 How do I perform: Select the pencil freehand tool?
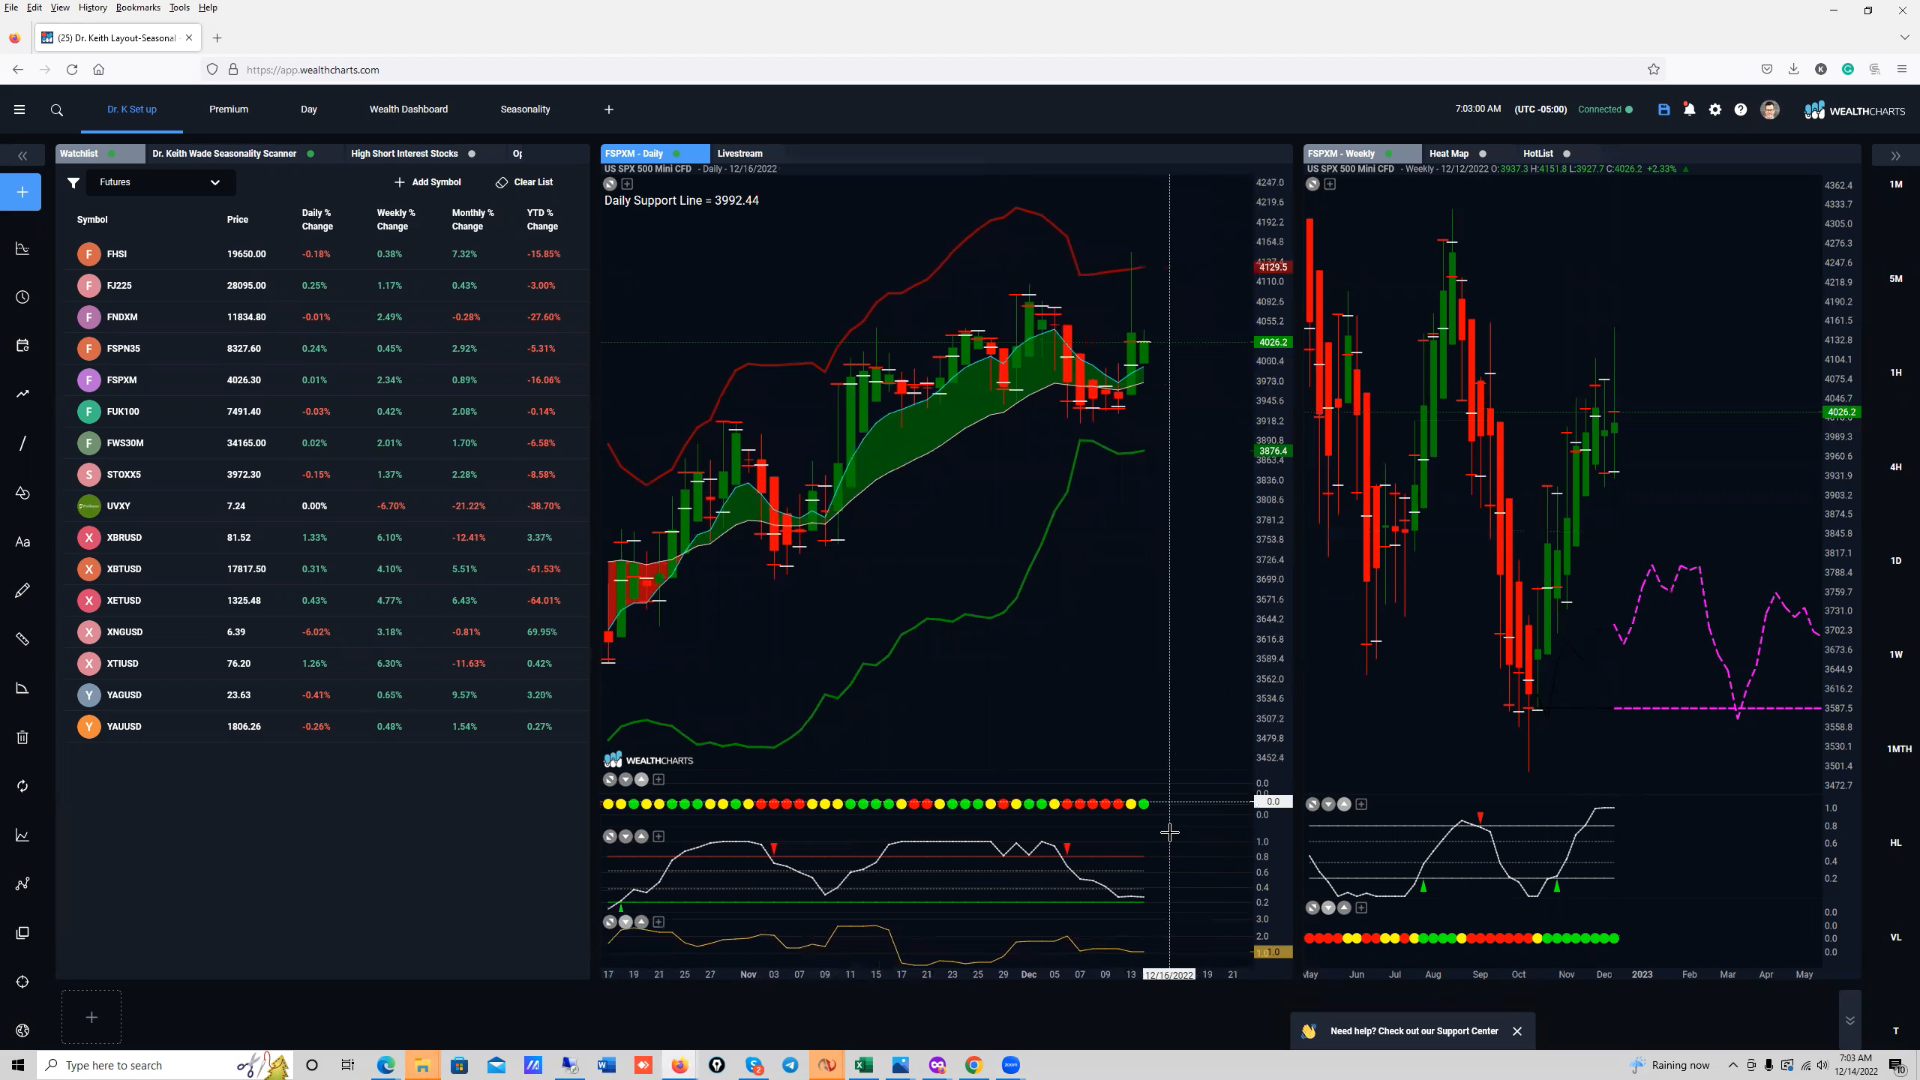[22, 590]
